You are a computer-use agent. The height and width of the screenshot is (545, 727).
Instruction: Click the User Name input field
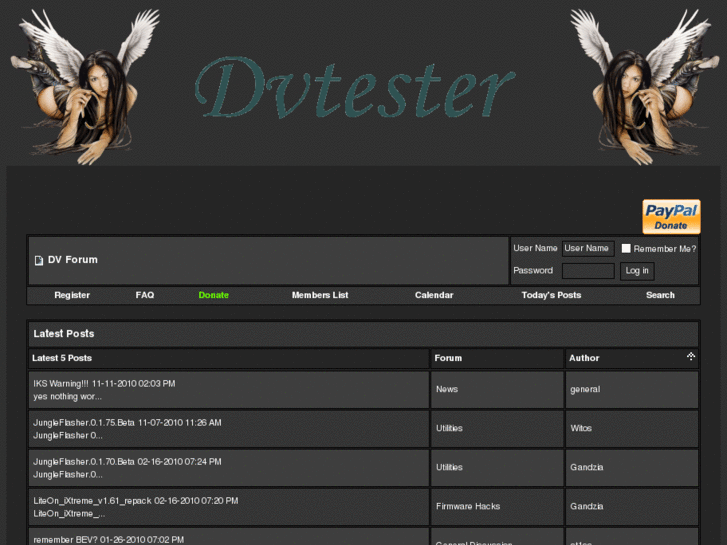(588, 249)
